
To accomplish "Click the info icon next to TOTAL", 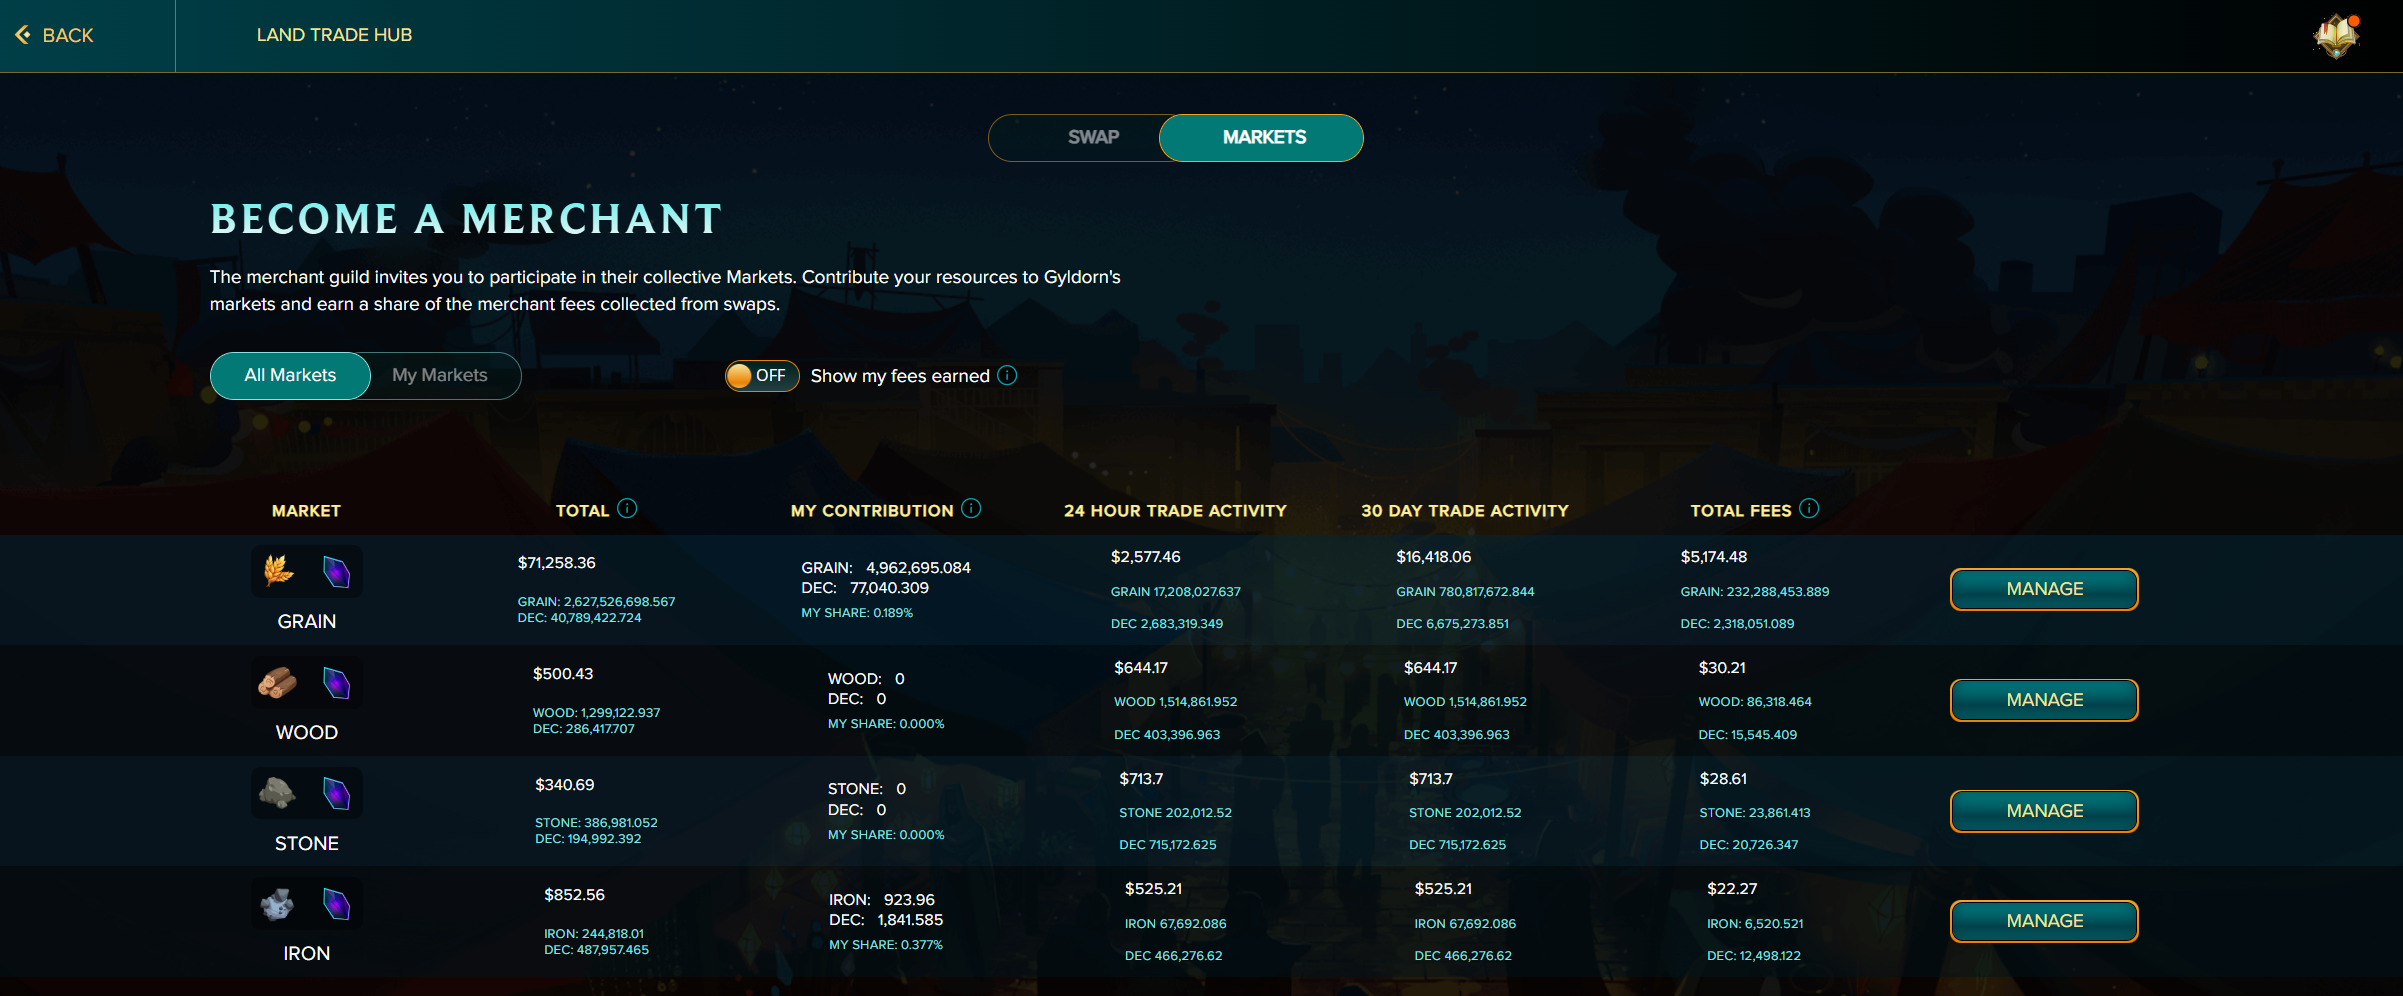I will (x=627, y=508).
